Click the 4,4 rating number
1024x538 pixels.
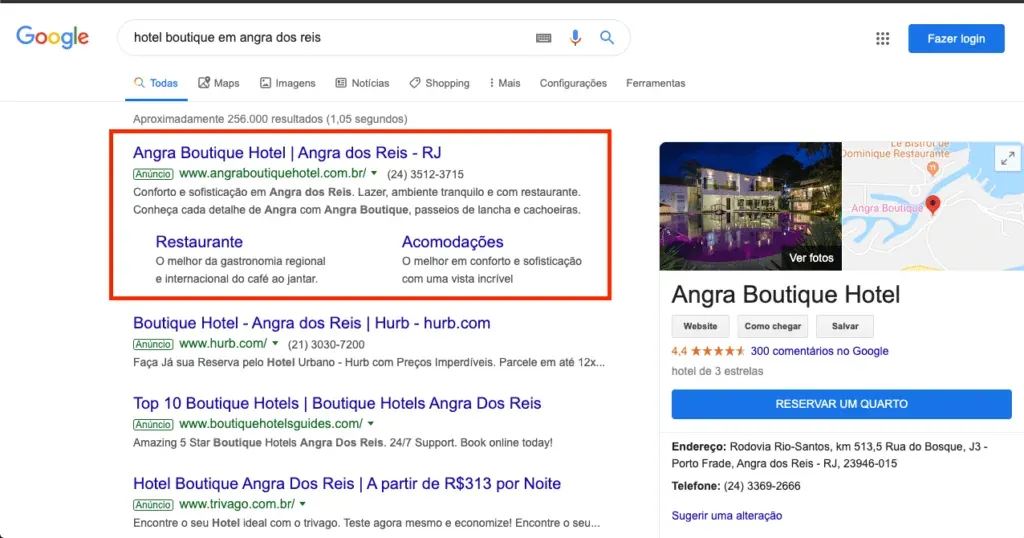pos(679,351)
